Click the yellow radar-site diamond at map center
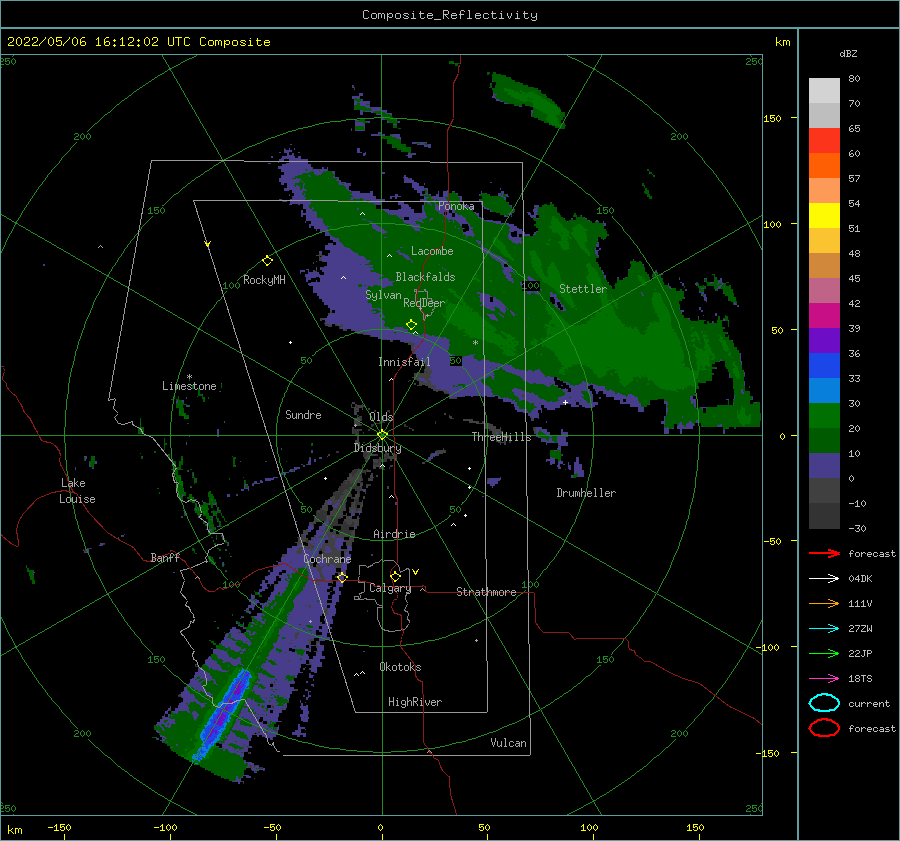 pyautogui.click(x=382, y=435)
